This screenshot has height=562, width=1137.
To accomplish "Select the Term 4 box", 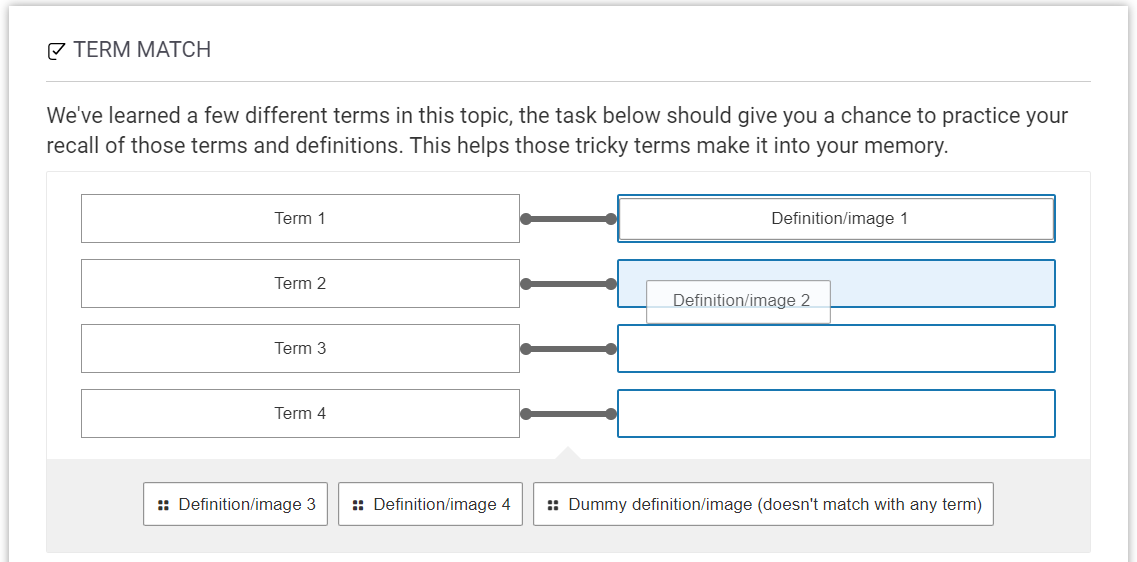I will pos(300,413).
